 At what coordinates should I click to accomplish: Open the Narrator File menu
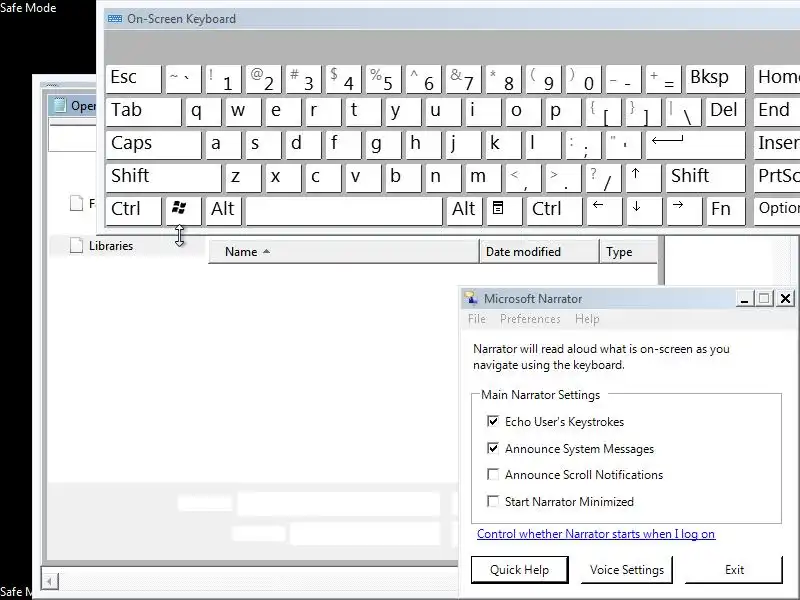(x=477, y=319)
